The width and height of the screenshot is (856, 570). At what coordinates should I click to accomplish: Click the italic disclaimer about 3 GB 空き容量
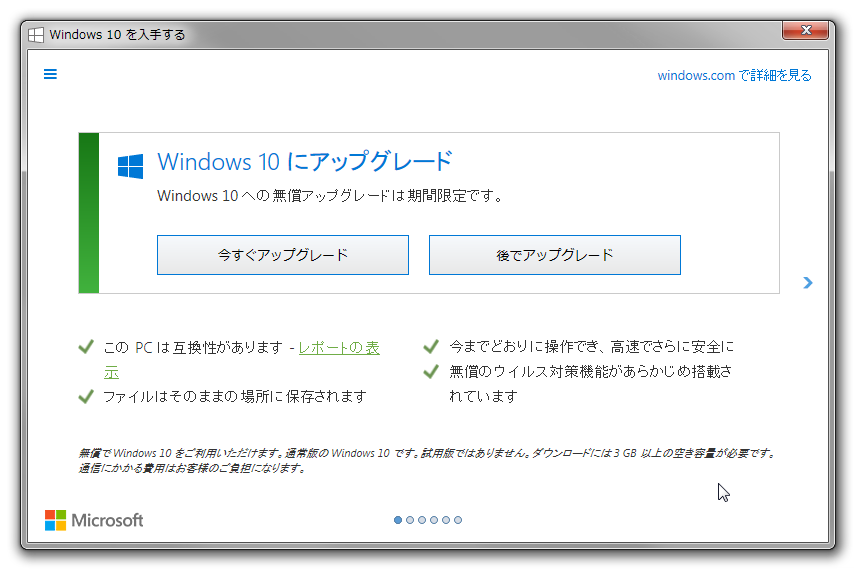tap(427, 460)
